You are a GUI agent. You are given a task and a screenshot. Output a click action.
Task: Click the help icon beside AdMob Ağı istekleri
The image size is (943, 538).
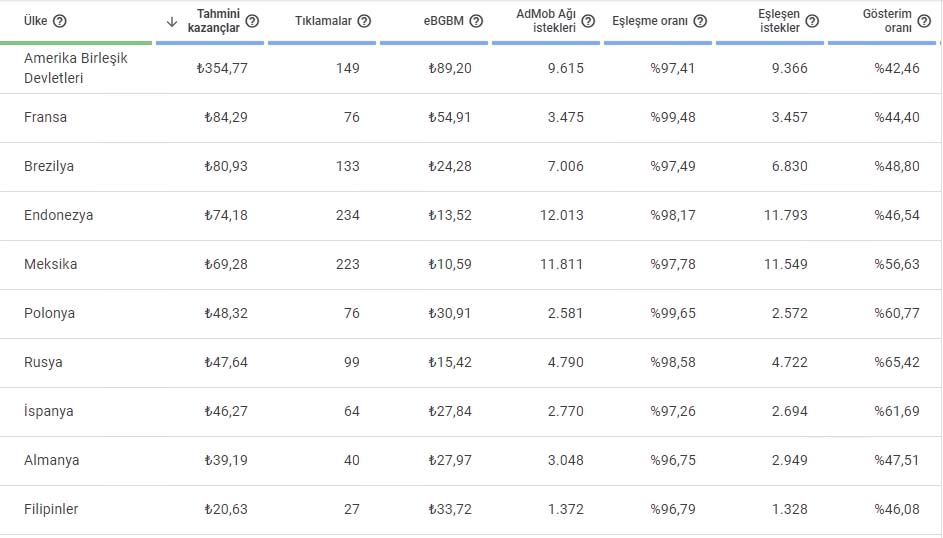click(x=588, y=21)
